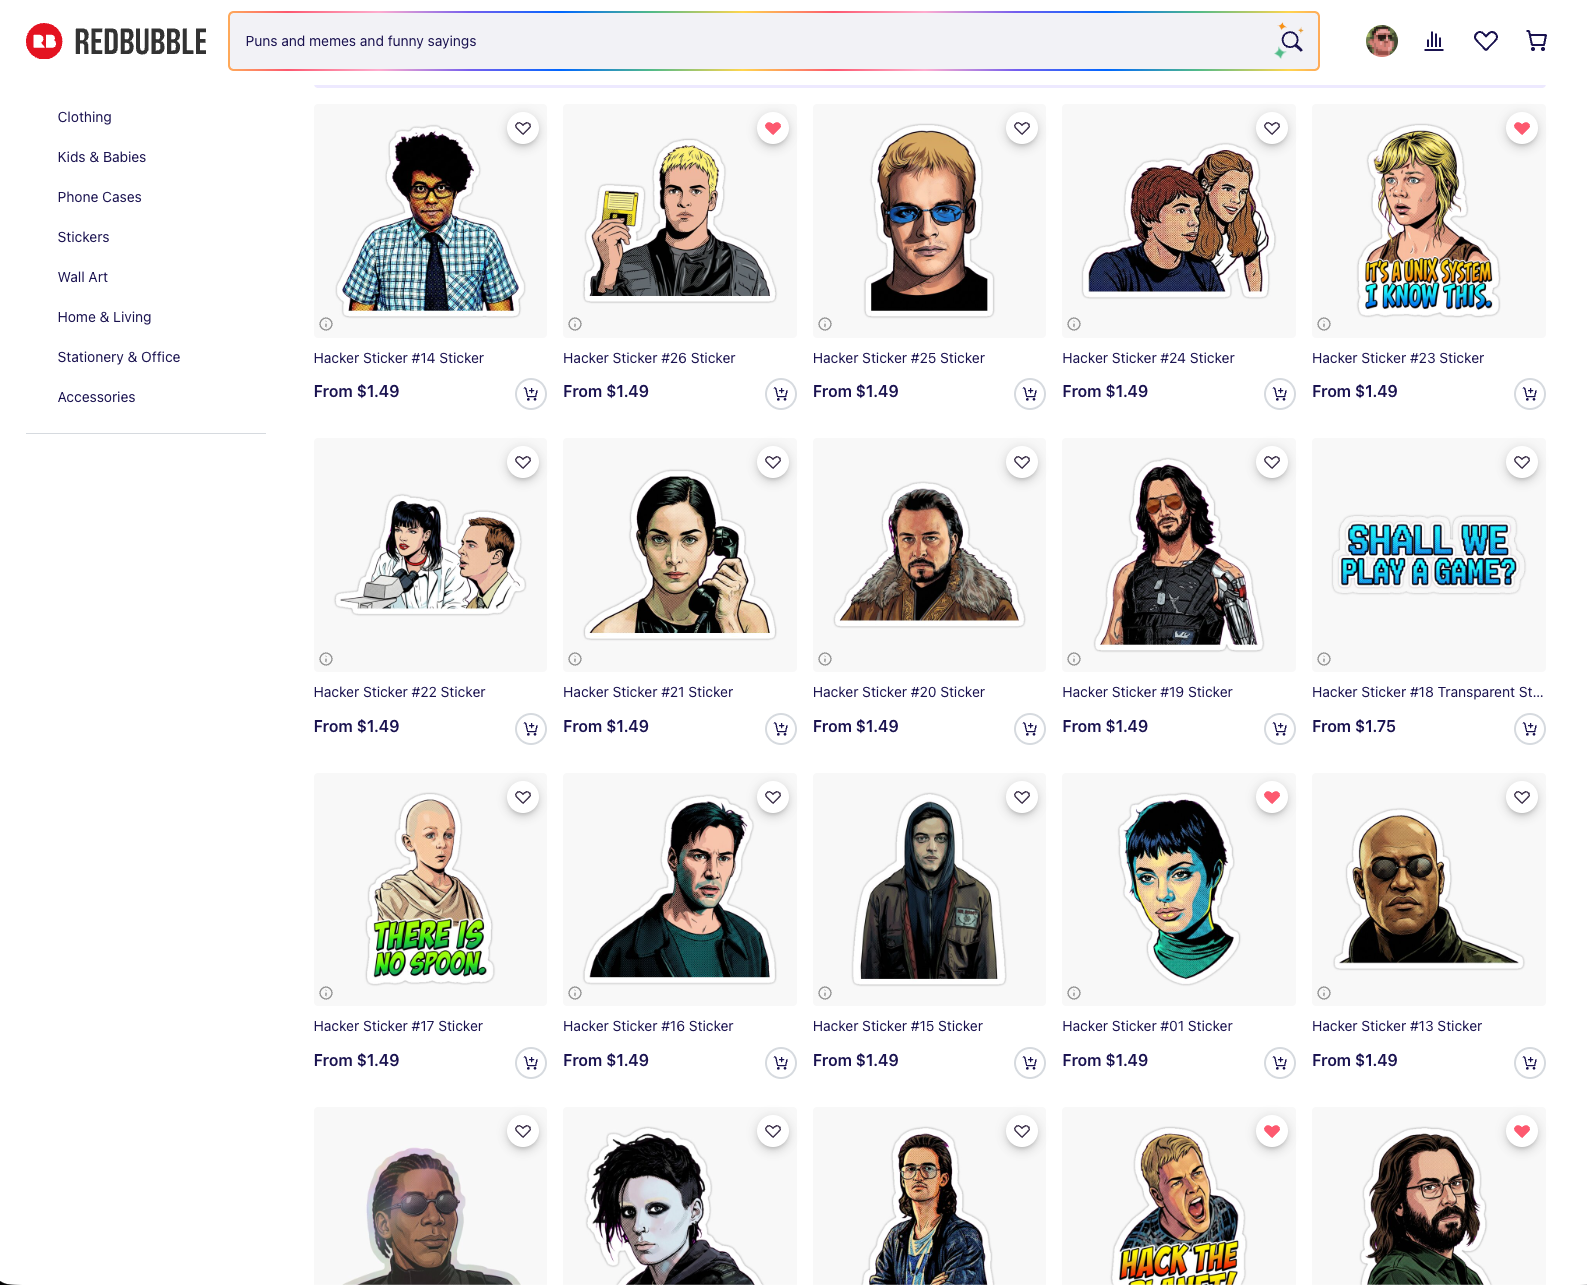
Task: Show info for Hacker Sticker #25 image
Action: pyautogui.click(x=825, y=324)
